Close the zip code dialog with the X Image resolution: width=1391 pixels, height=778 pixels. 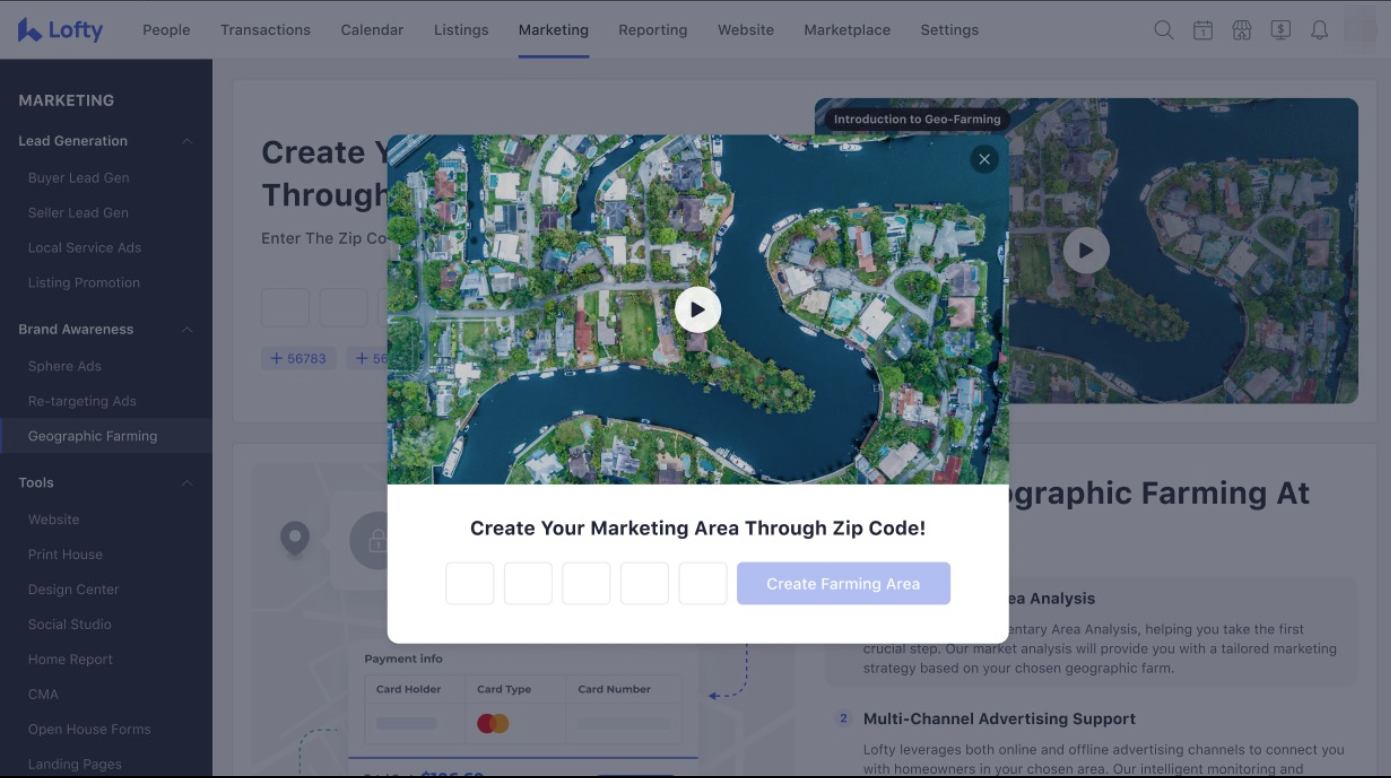coord(984,159)
